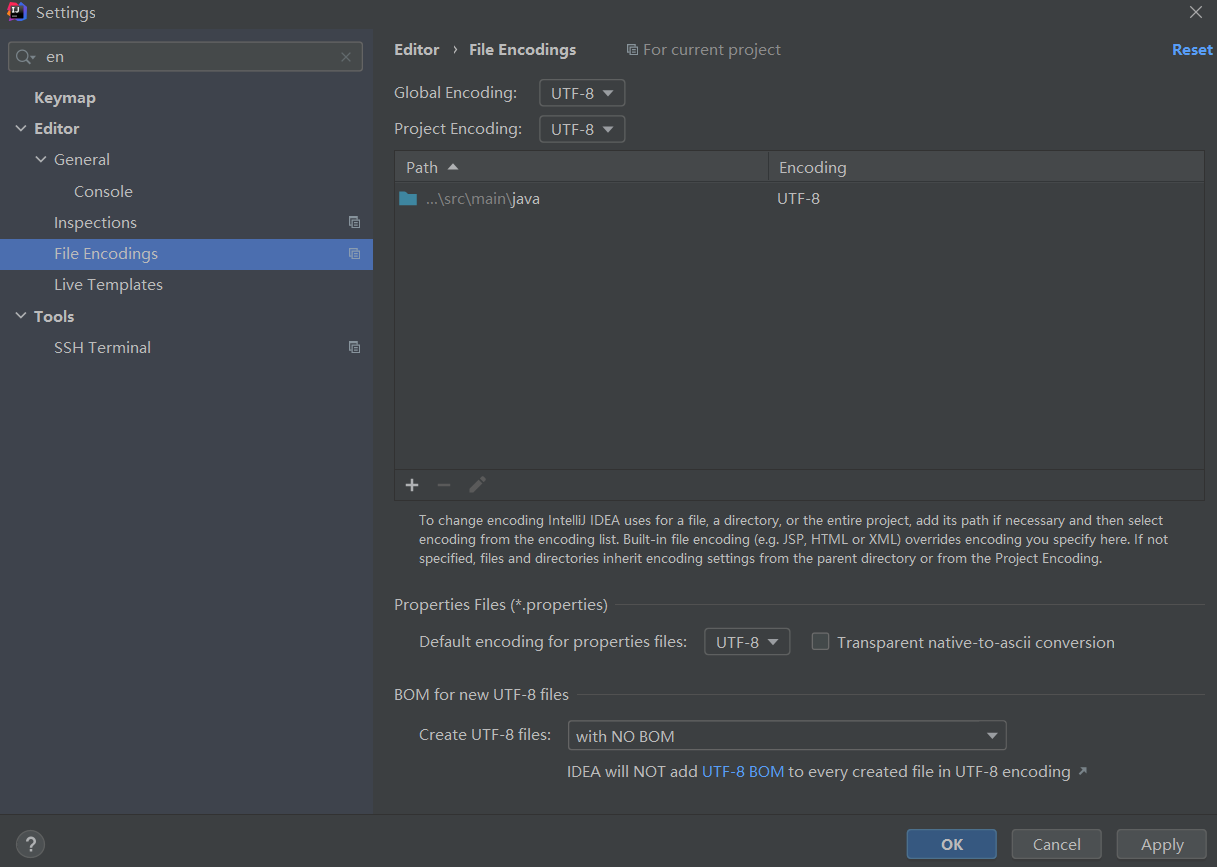Click the external link arrow after the BOM note

(x=1082, y=771)
